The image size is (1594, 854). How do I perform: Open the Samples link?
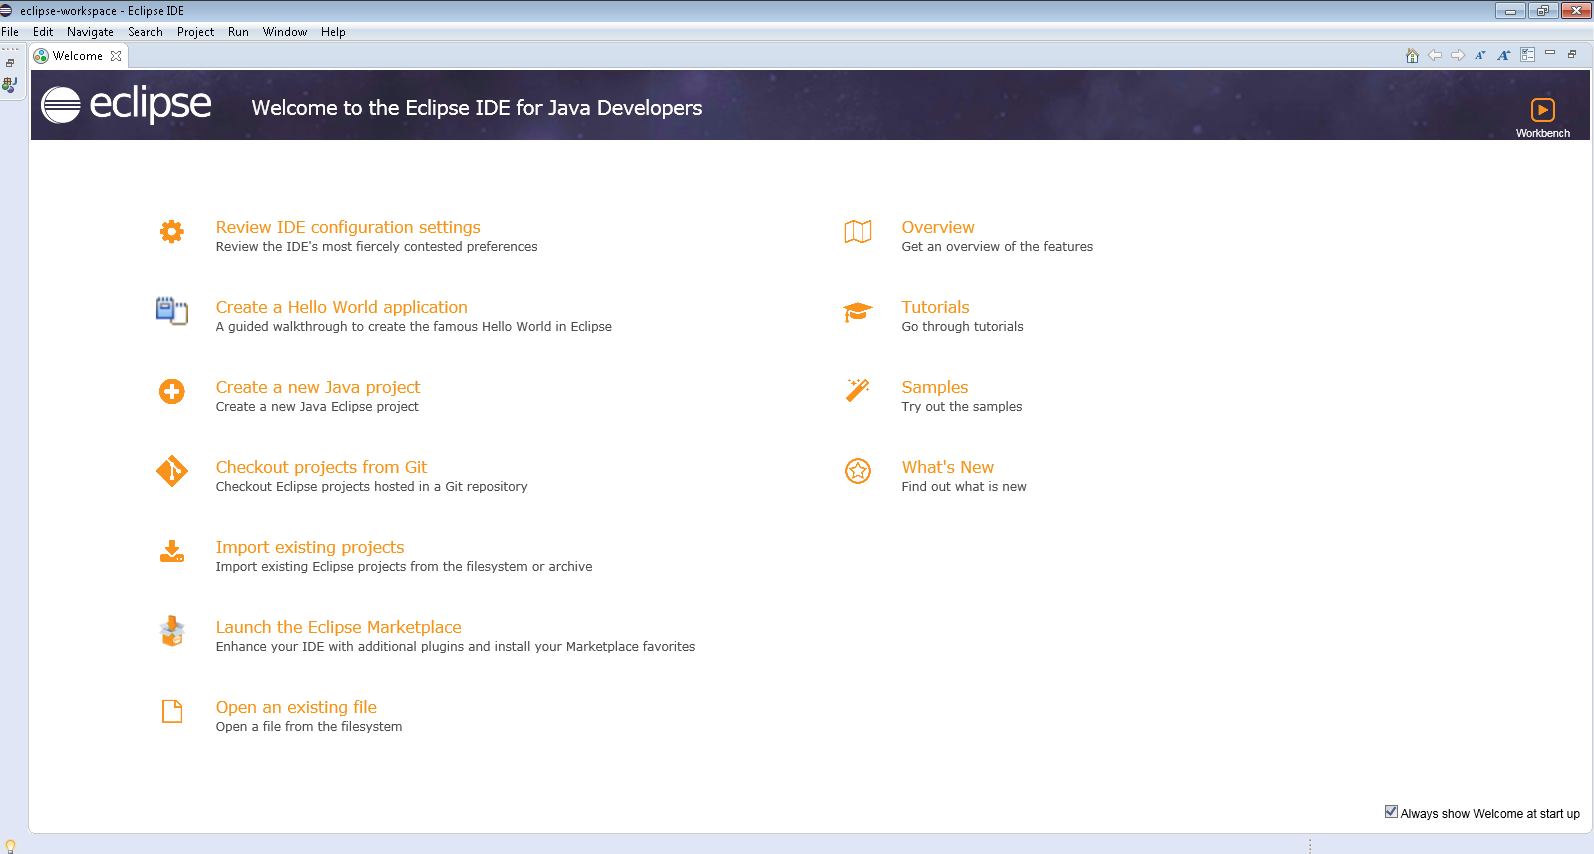(935, 387)
